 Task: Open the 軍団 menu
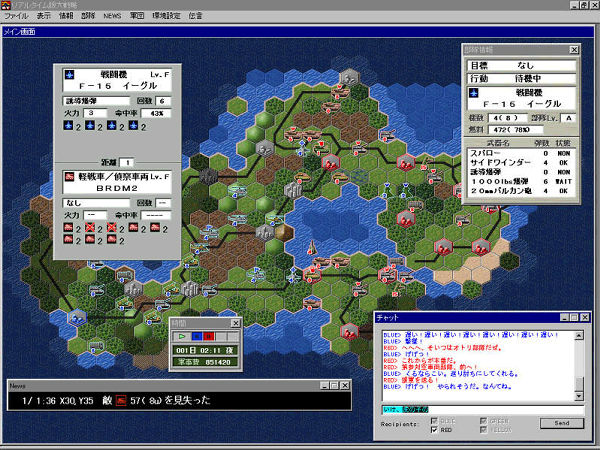(x=137, y=16)
